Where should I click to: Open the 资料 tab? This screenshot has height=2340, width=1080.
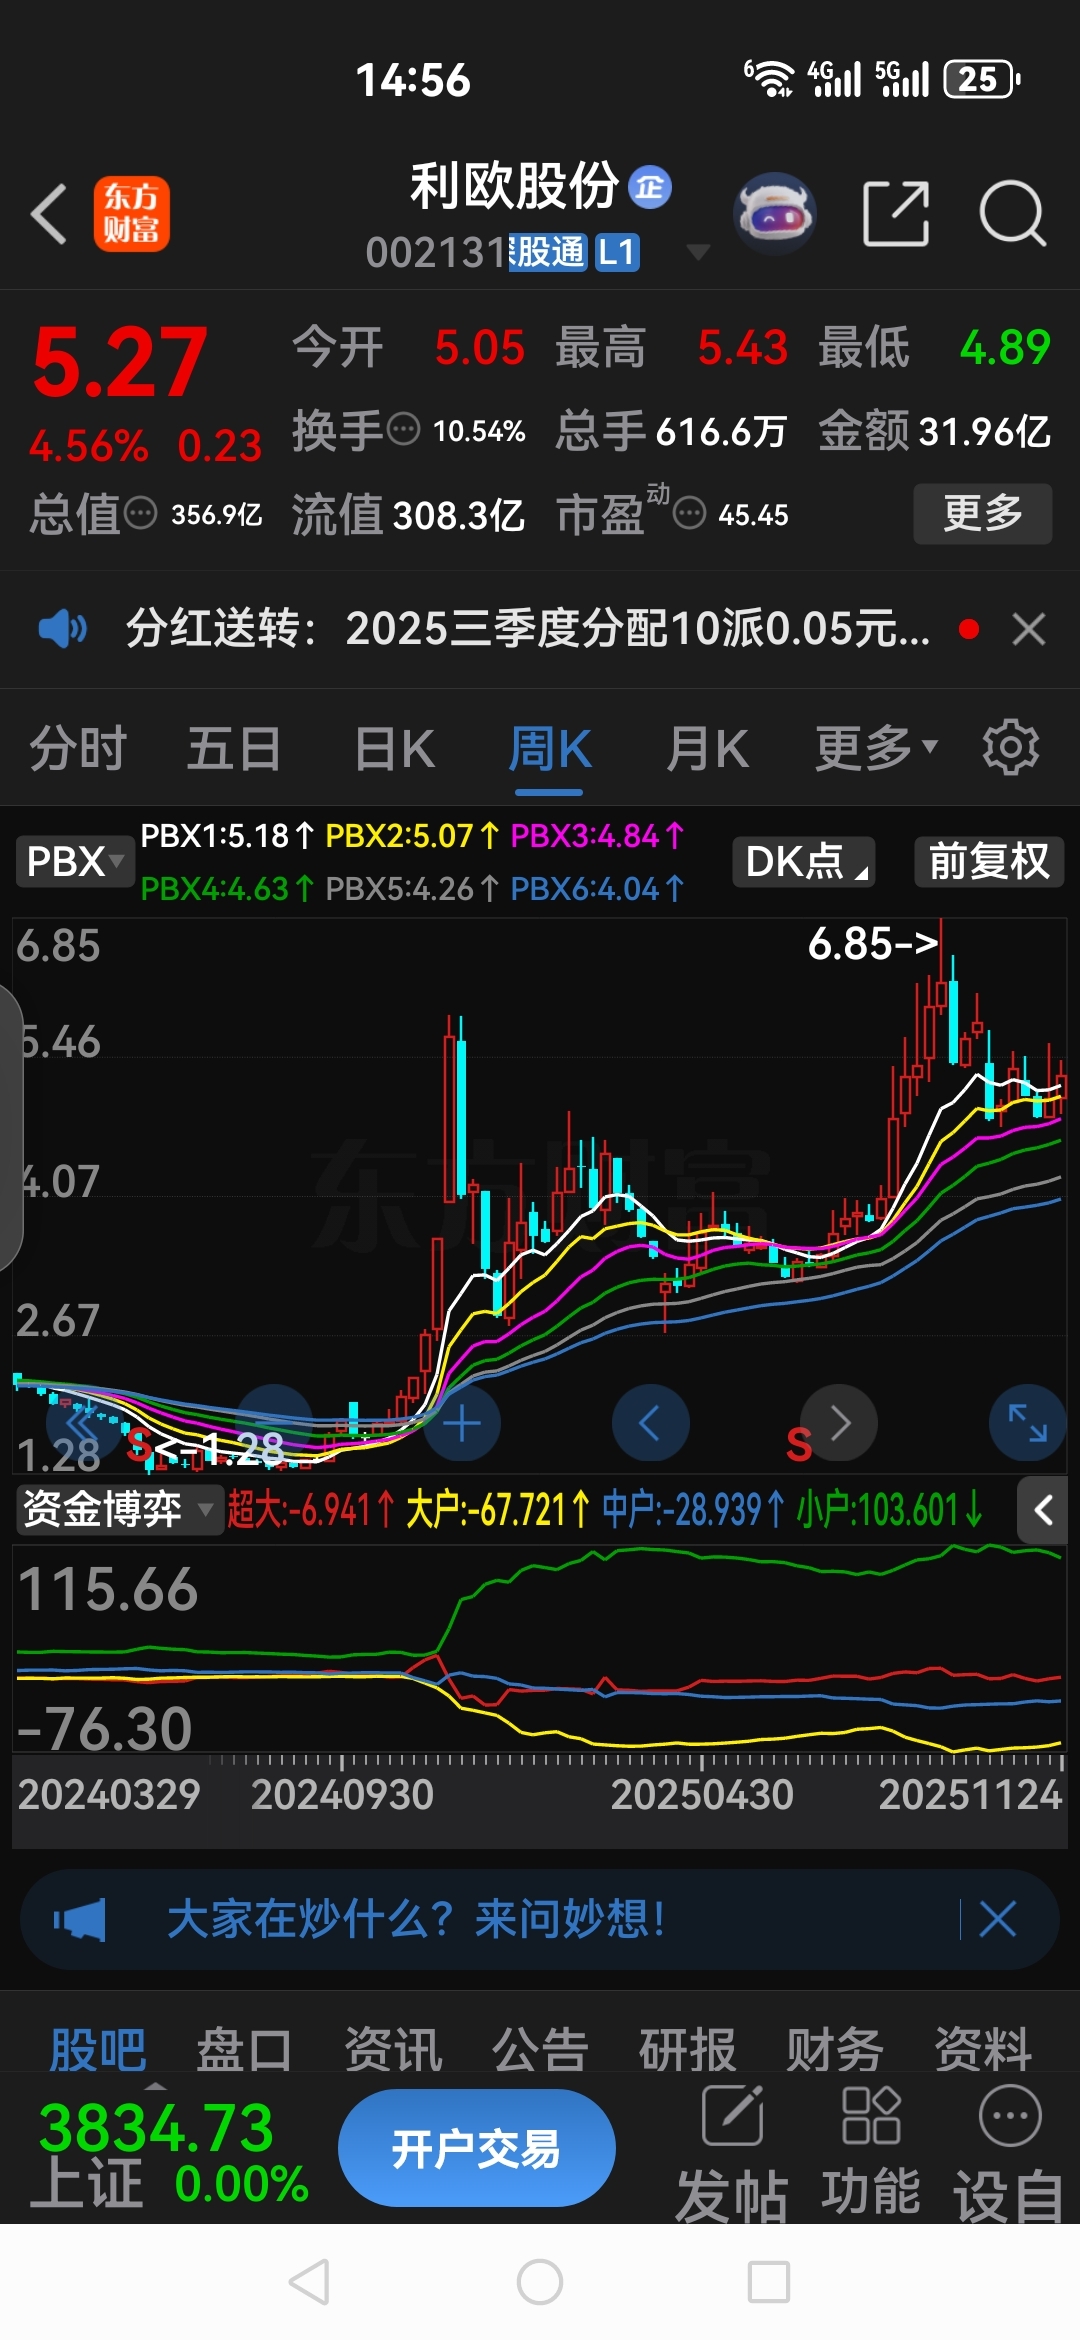tap(983, 2050)
